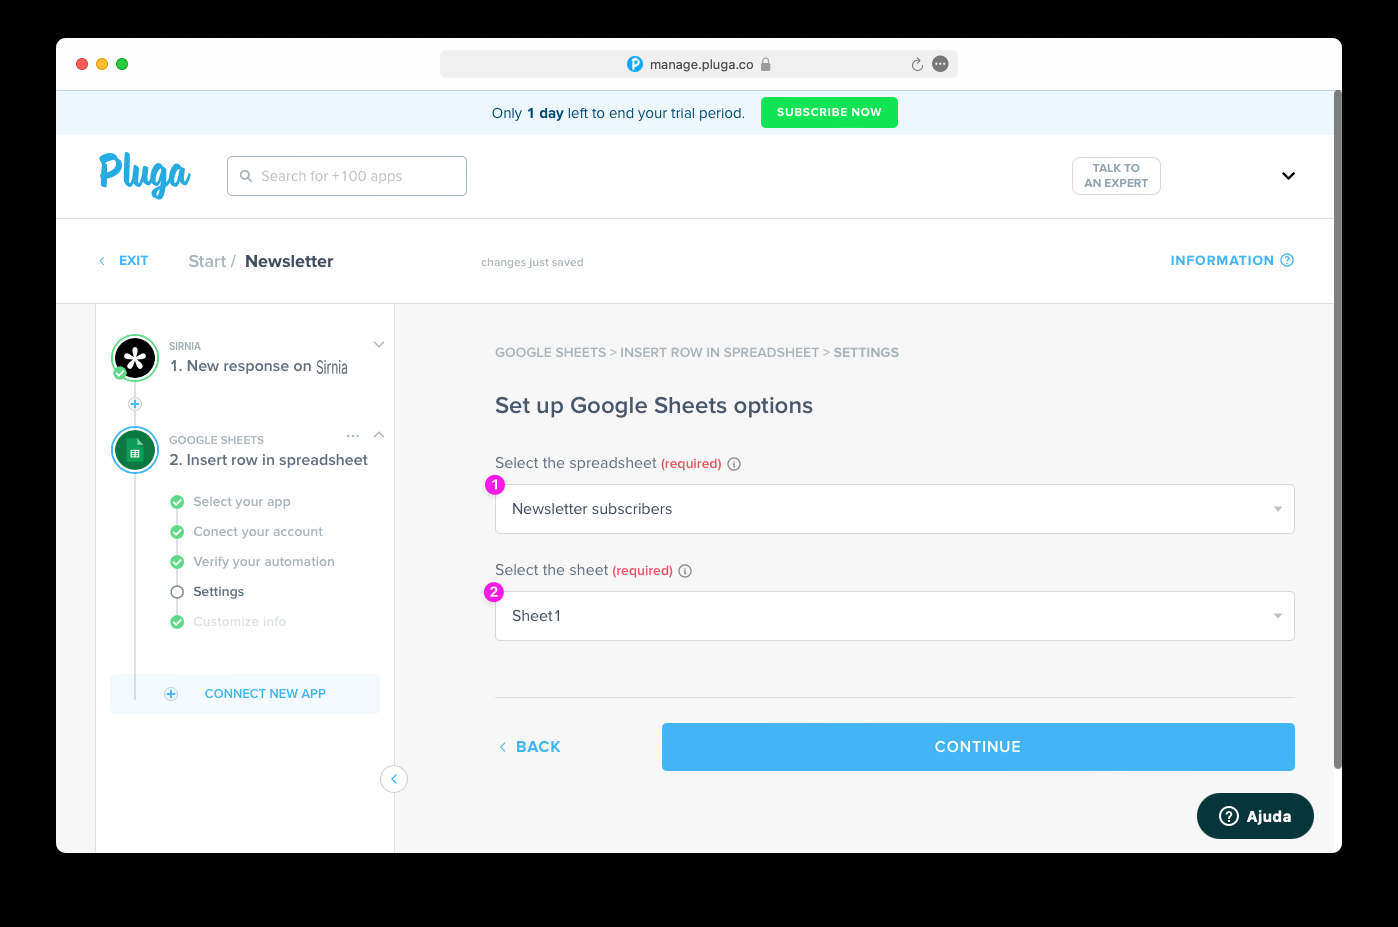1398x927 pixels.
Task: Click the EXIT link
Action: 124,261
